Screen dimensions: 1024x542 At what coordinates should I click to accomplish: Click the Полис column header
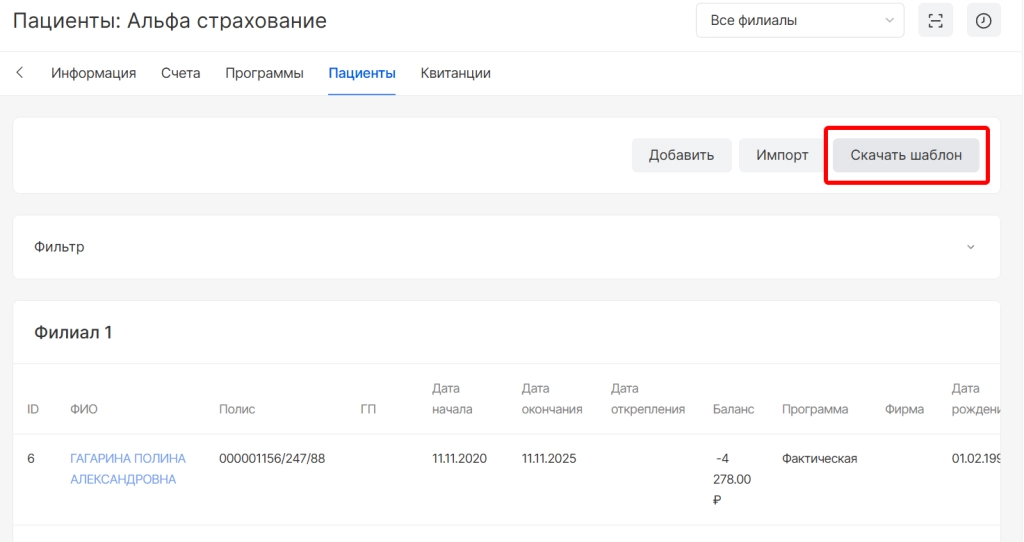coord(237,409)
